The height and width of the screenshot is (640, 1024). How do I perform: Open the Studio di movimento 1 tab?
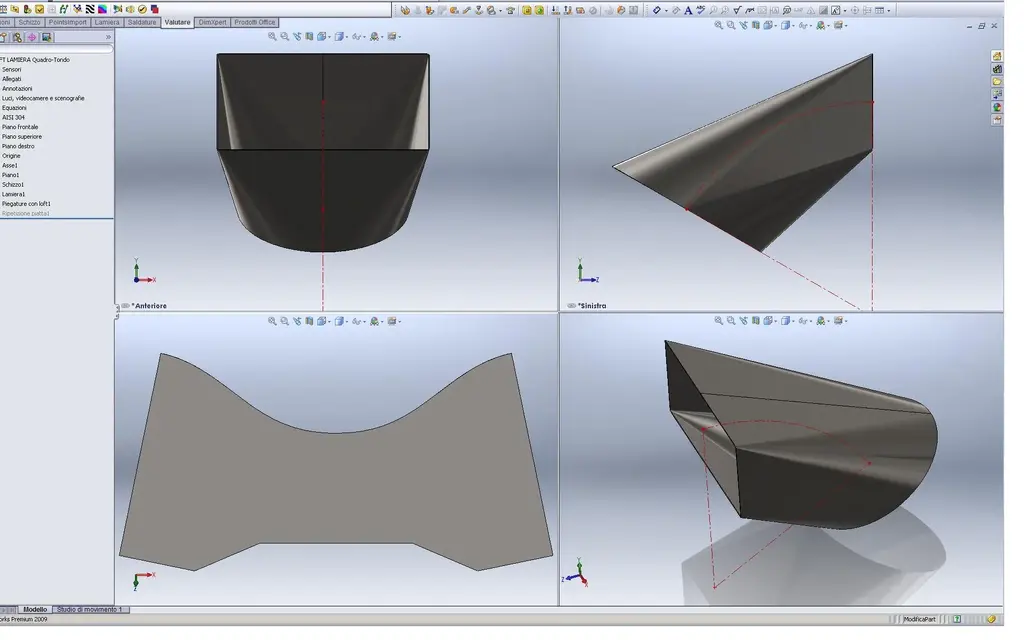tap(89, 609)
